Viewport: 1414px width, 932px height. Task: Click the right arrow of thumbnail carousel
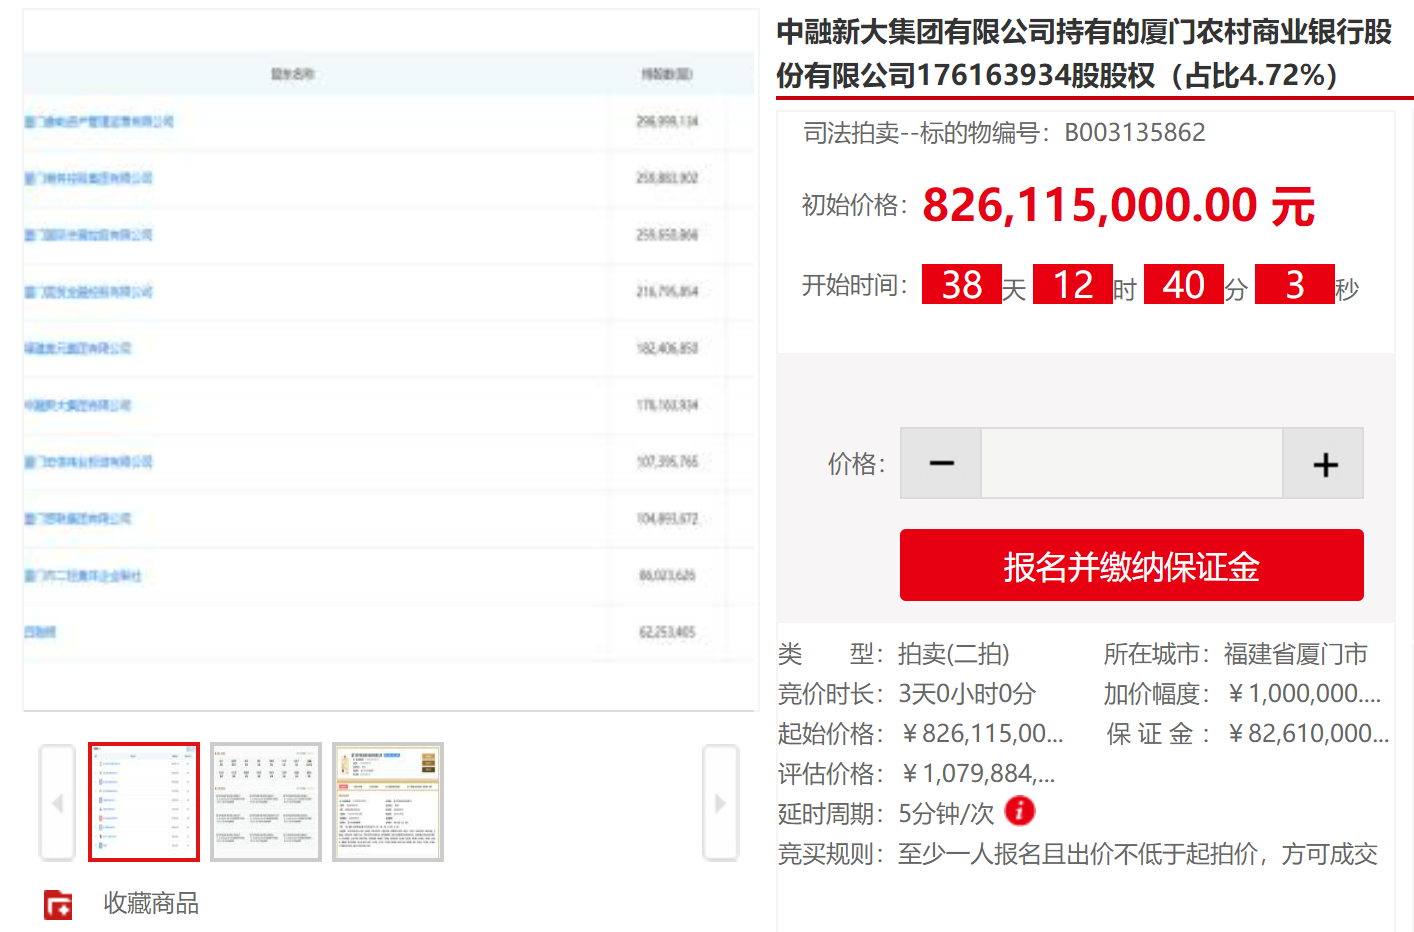720,803
